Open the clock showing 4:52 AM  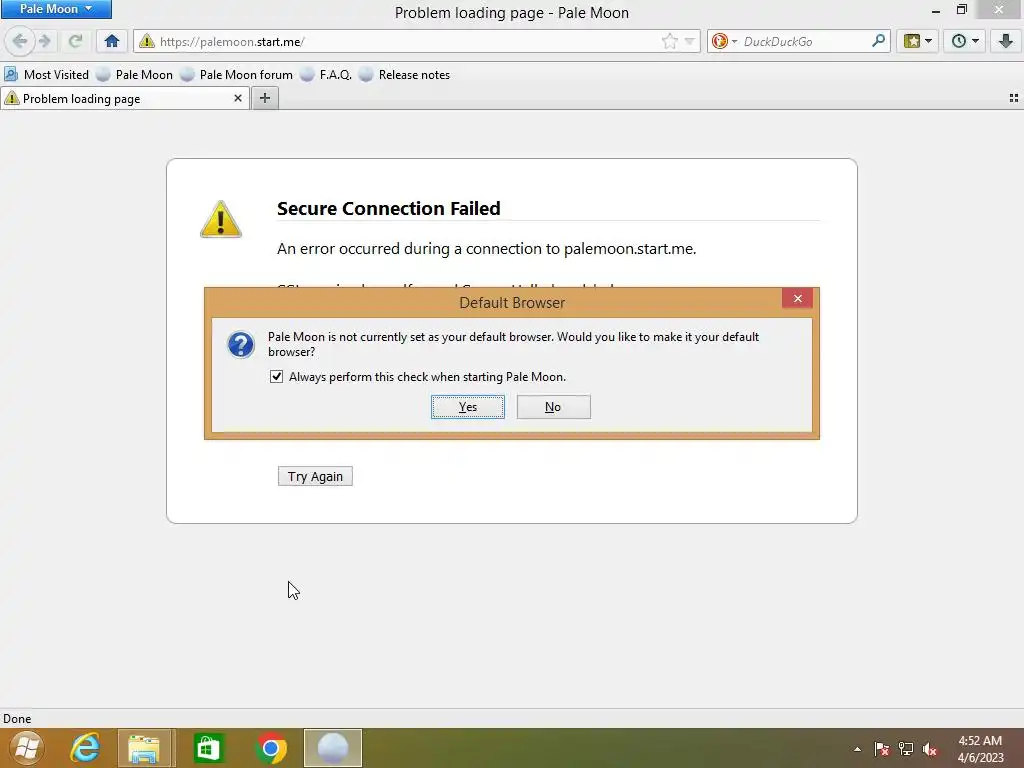980,749
